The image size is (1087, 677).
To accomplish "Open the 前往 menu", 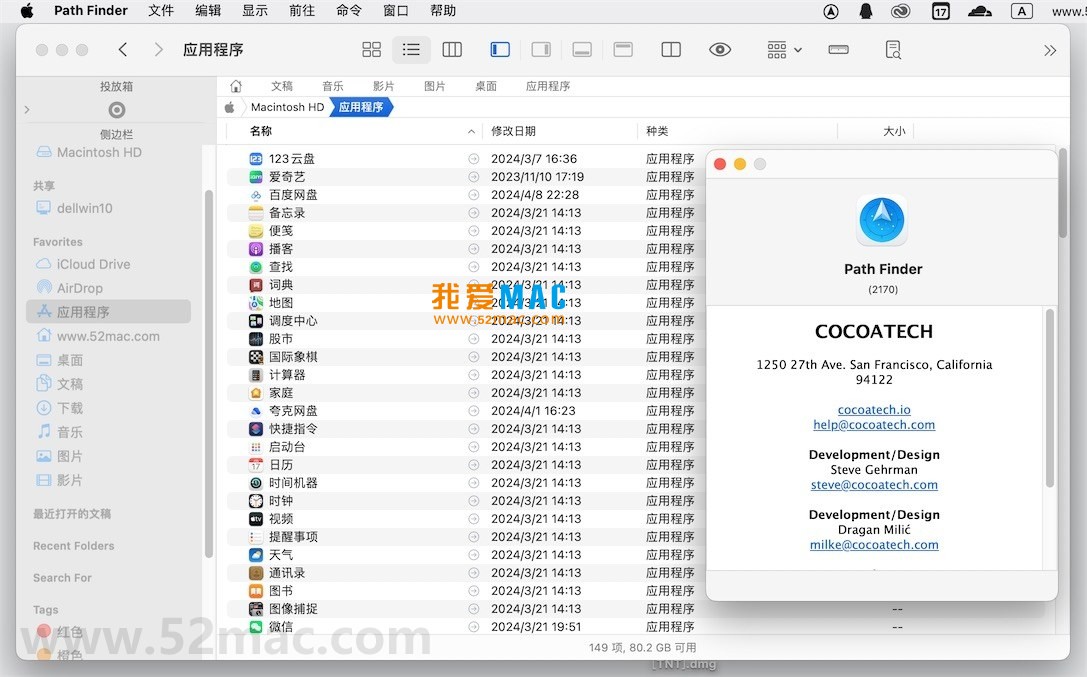I will point(302,10).
